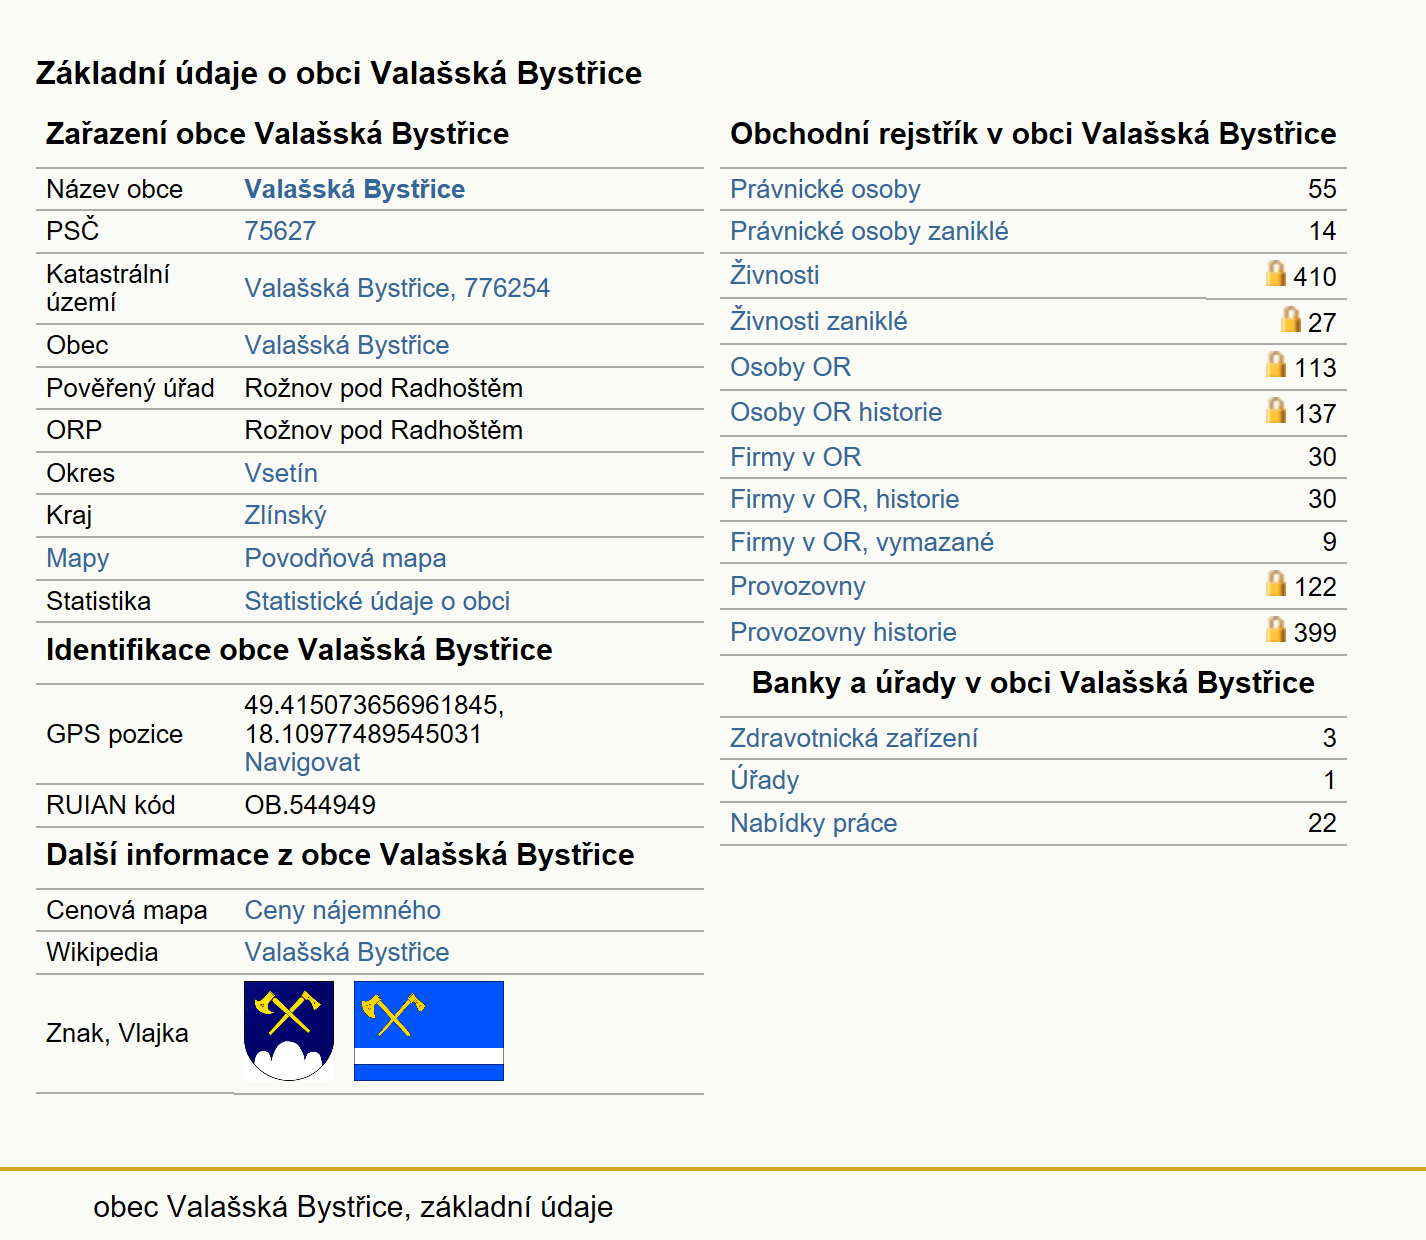1426x1240 pixels.
Task: Open Zdravotnická zařízení link
Action: coord(854,738)
